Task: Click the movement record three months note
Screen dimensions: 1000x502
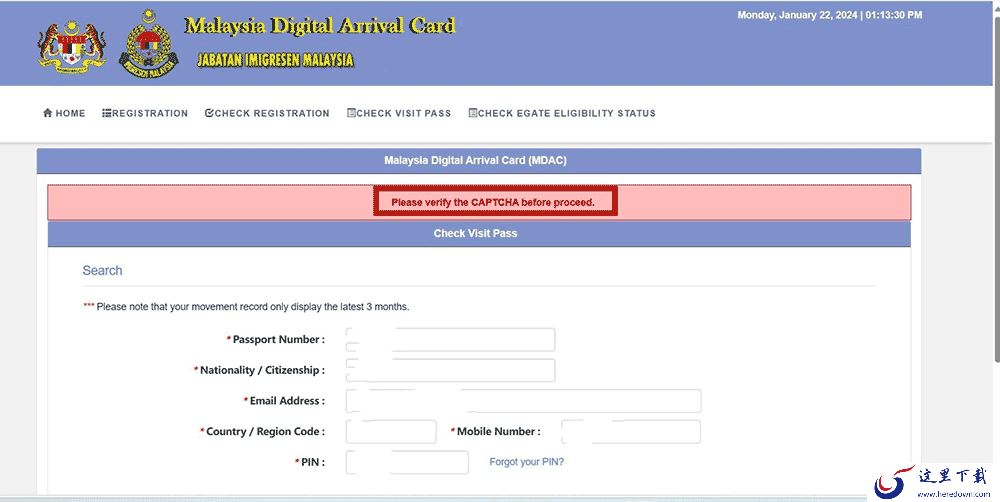Action: tap(246, 307)
